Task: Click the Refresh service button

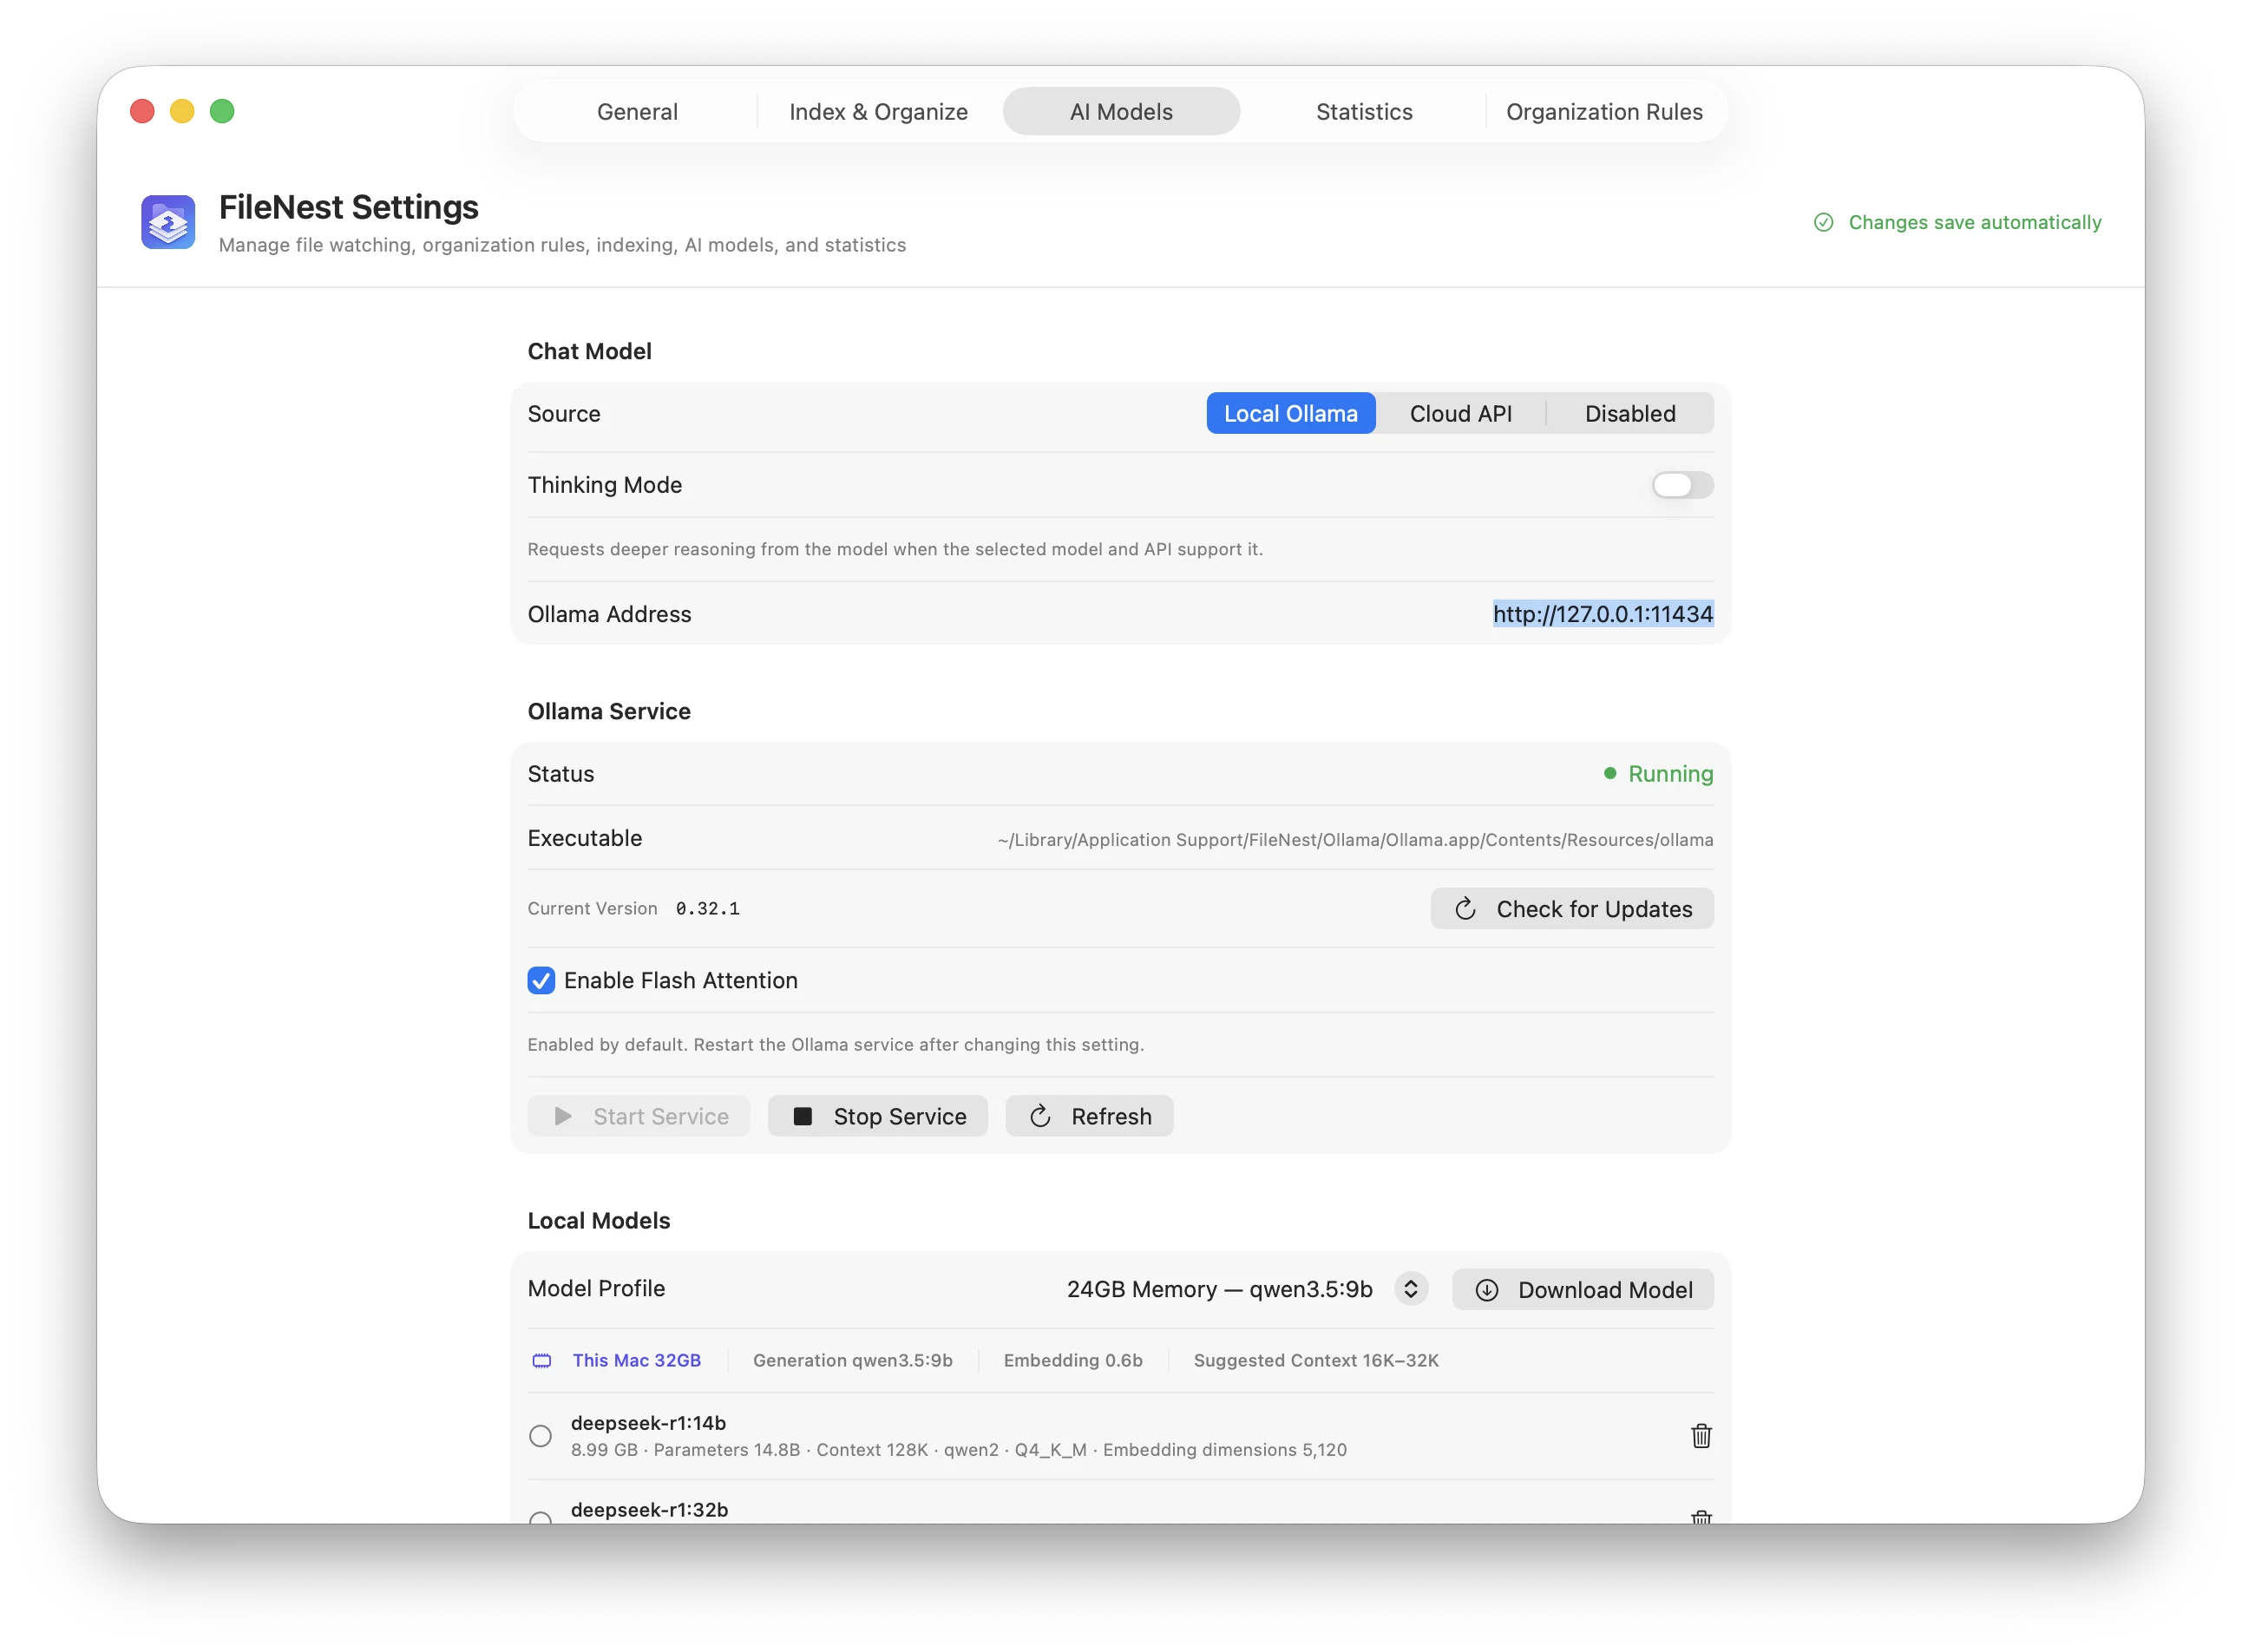Action: pos(1089,1116)
